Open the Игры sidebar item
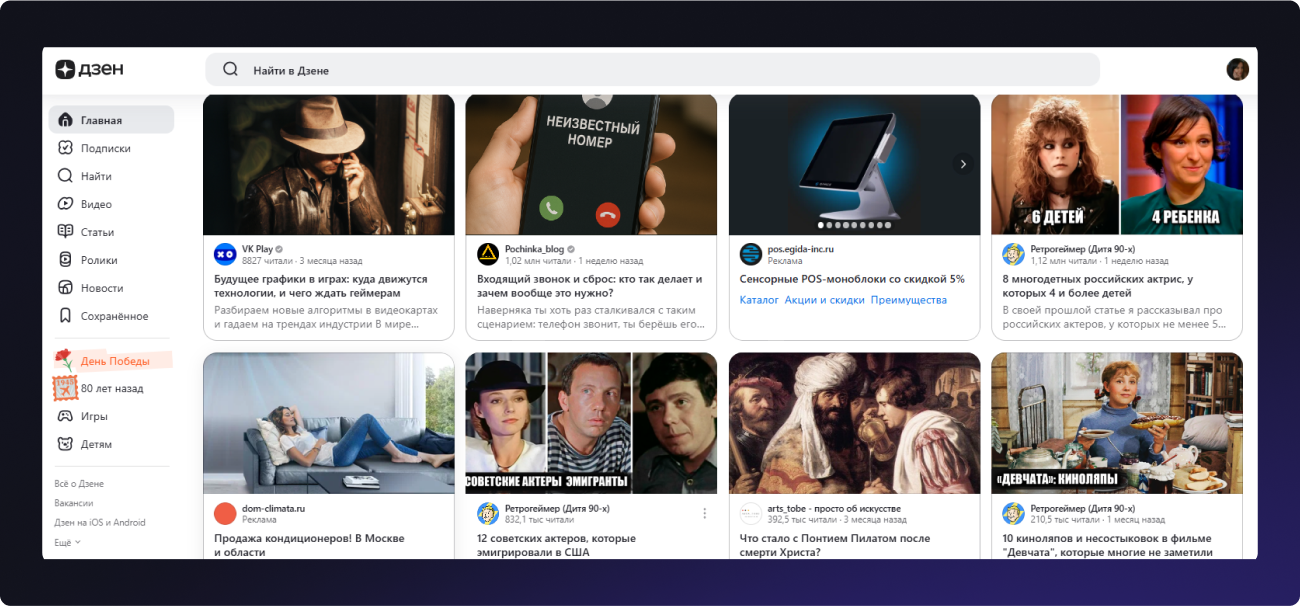This screenshot has width=1300, height=606. click(x=94, y=416)
